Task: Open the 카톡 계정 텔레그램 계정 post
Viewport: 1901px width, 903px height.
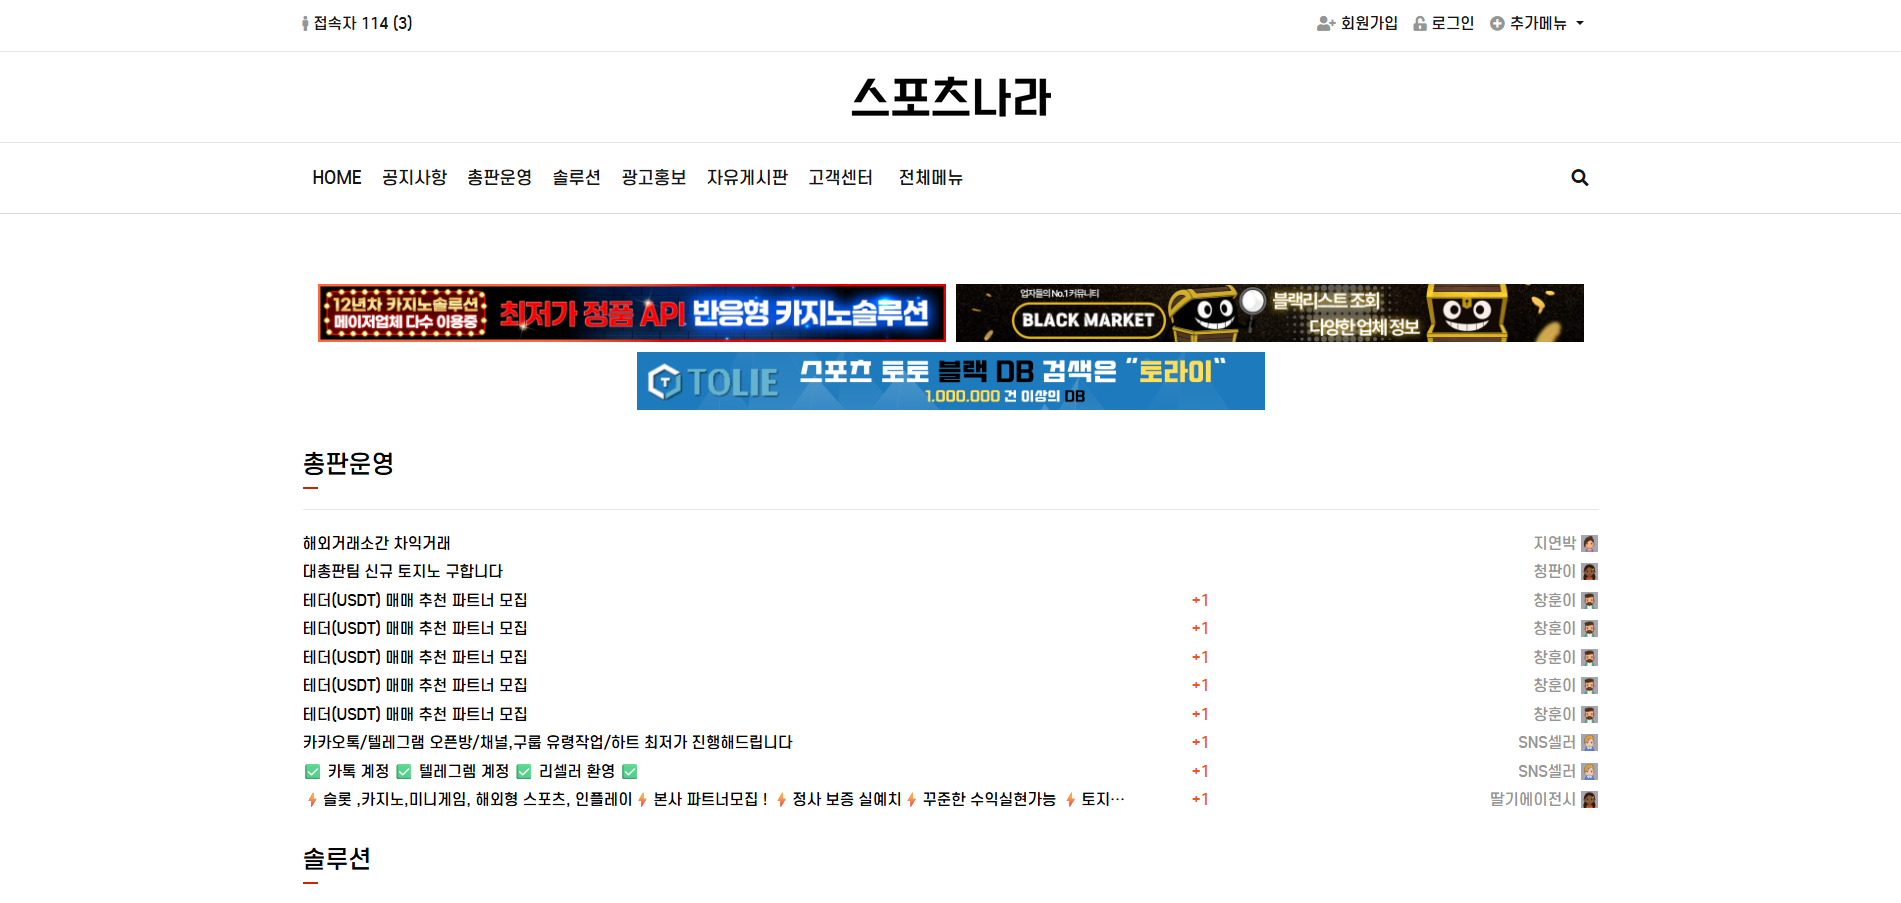Action: (x=470, y=771)
